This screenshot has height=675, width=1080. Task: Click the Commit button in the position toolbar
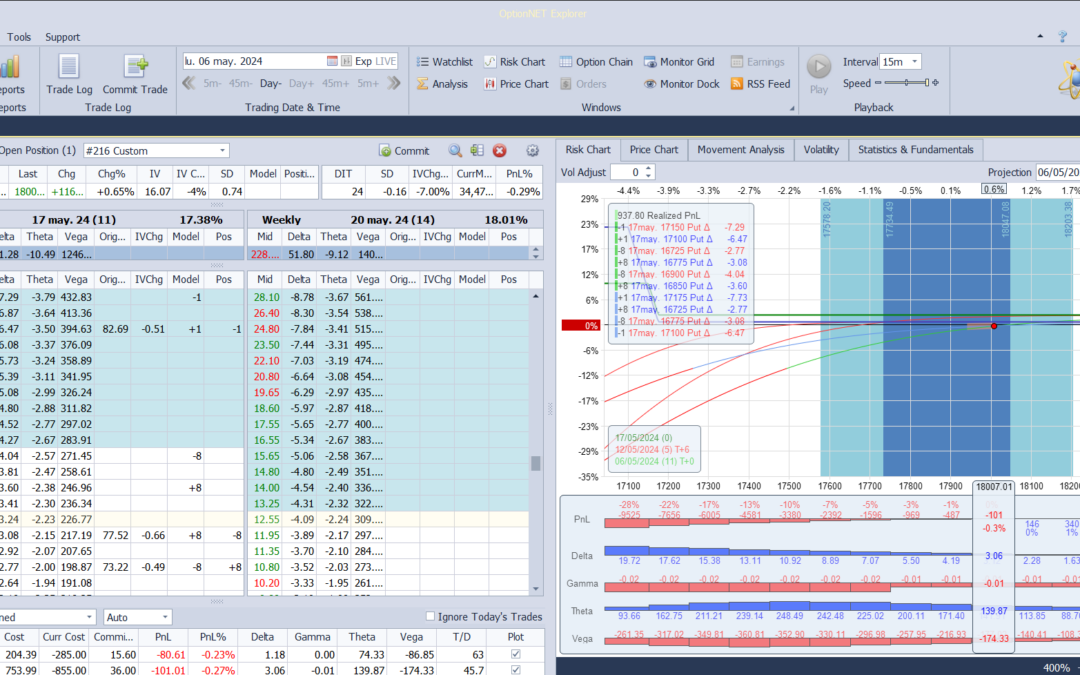point(404,151)
